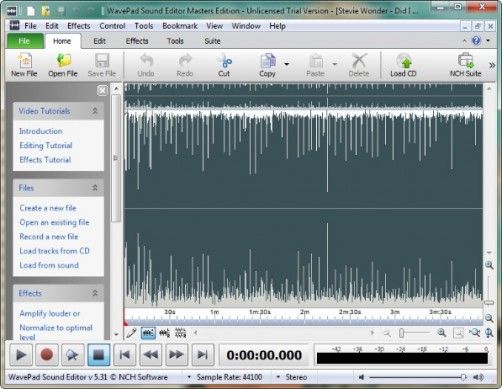Click the vertical zoom in magnifier on the right edge
This screenshot has width=502, height=389.
489,265
